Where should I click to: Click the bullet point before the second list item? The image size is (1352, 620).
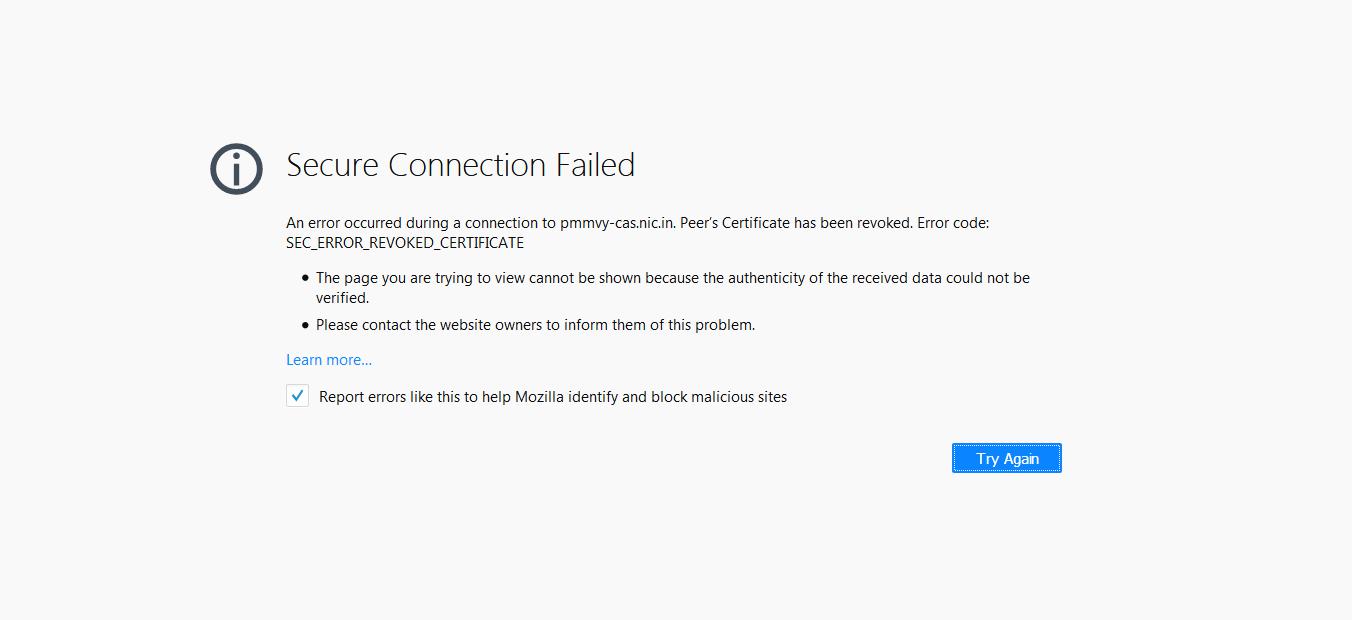point(305,324)
